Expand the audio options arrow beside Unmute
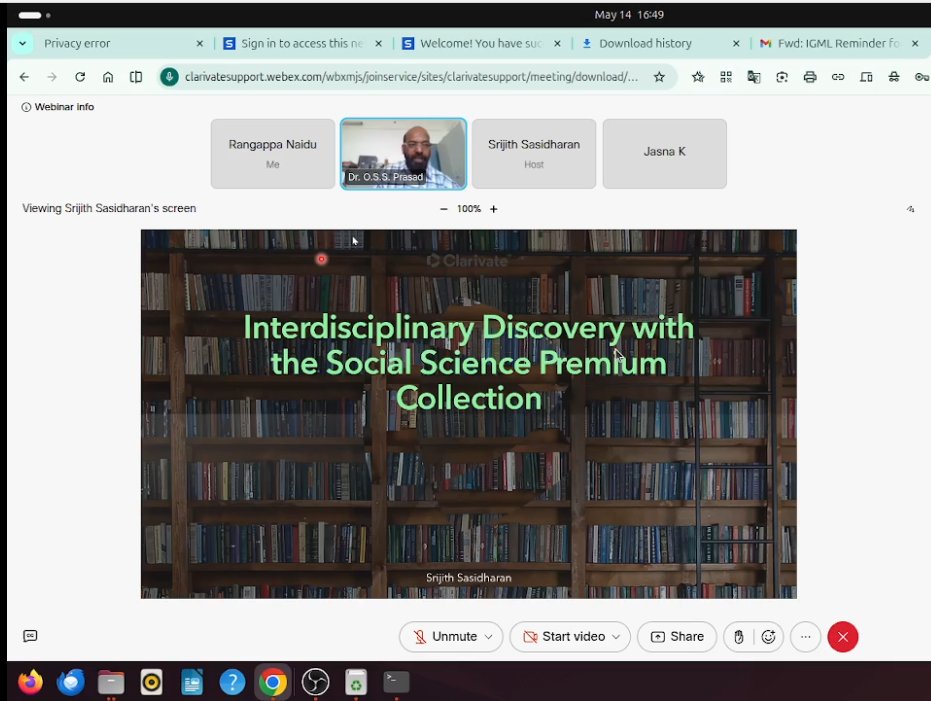This screenshot has width=931, height=701. pyautogui.click(x=489, y=636)
